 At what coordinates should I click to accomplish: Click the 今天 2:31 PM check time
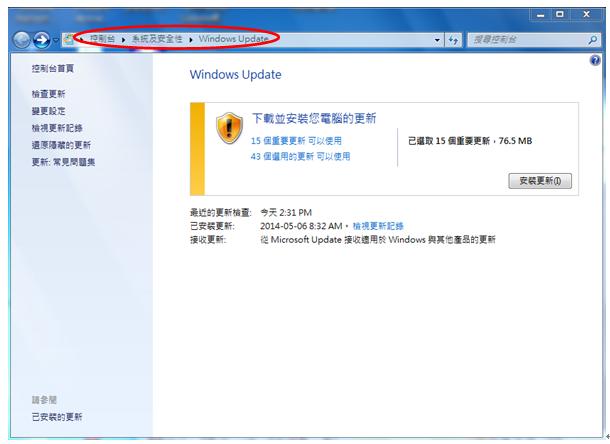[x=286, y=212]
